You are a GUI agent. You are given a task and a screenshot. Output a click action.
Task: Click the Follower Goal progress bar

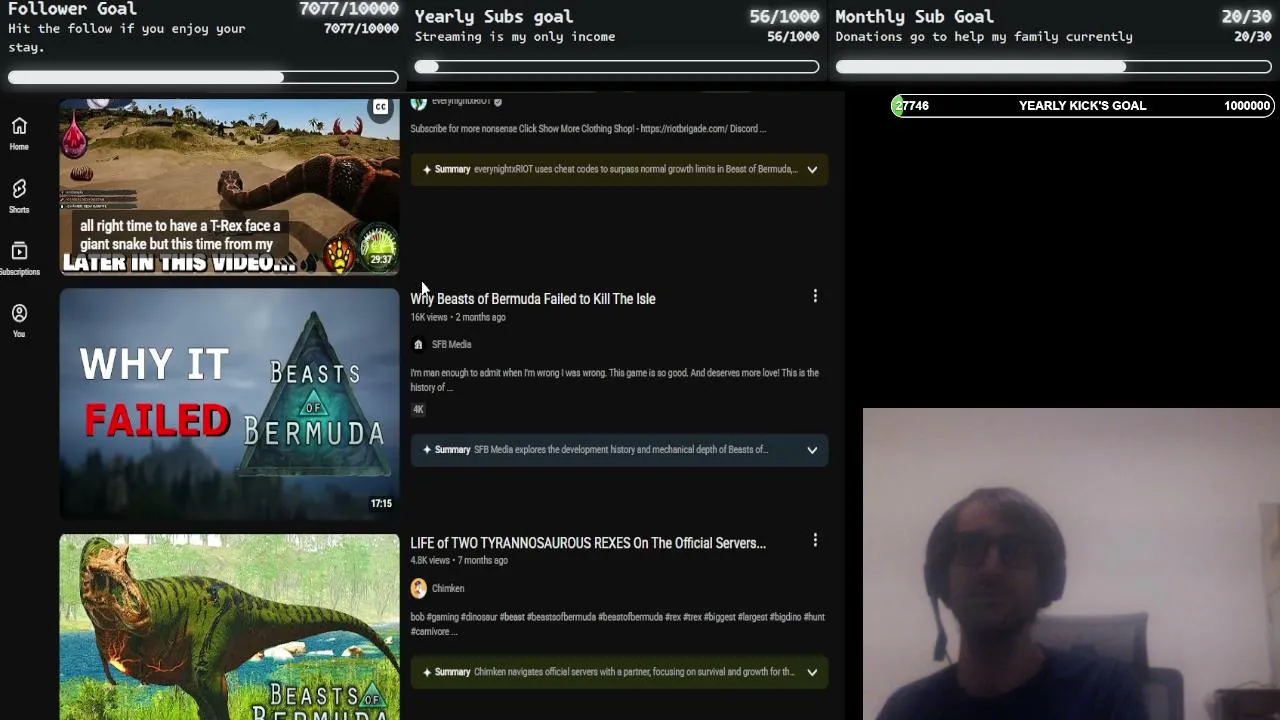(x=203, y=77)
